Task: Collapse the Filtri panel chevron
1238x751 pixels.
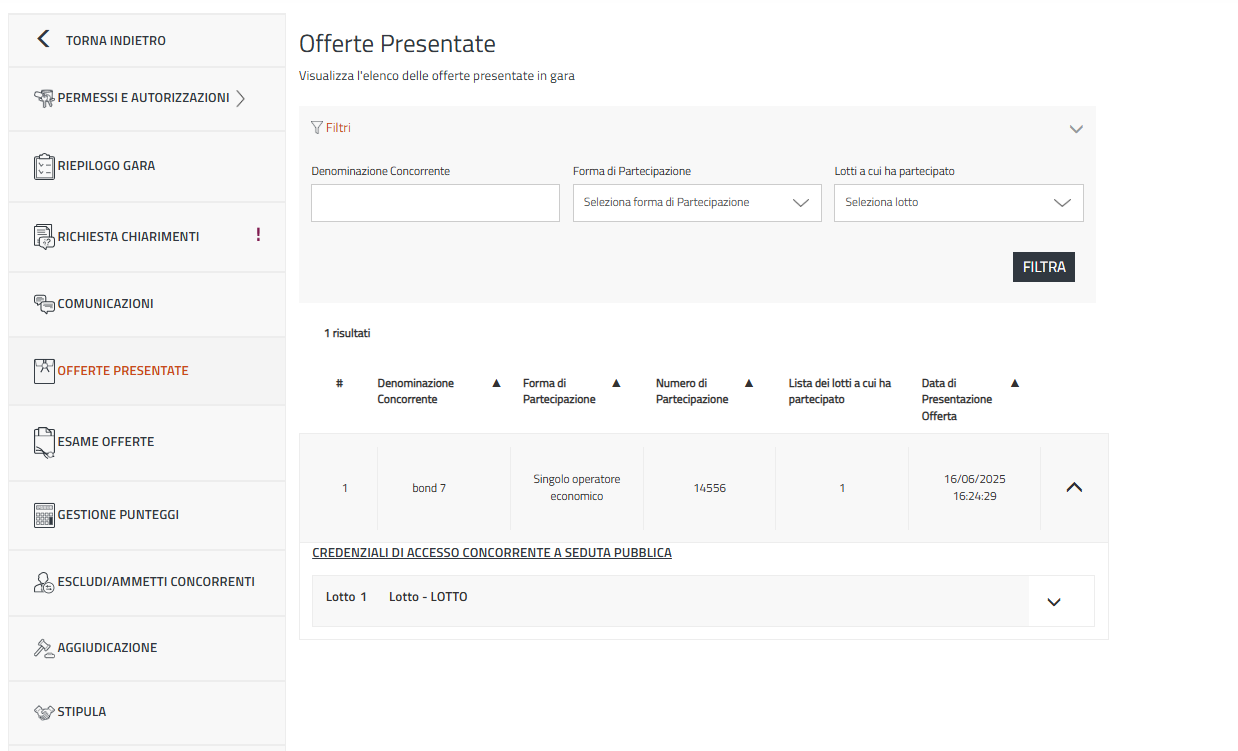Action: point(1076,129)
